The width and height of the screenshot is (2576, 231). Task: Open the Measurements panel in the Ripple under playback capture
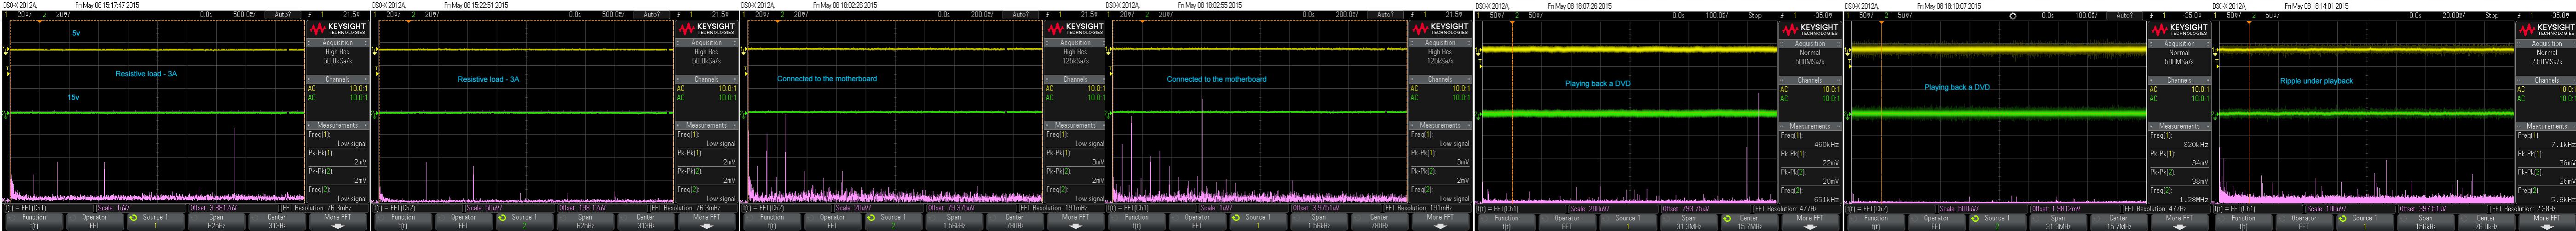(x=2546, y=126)
